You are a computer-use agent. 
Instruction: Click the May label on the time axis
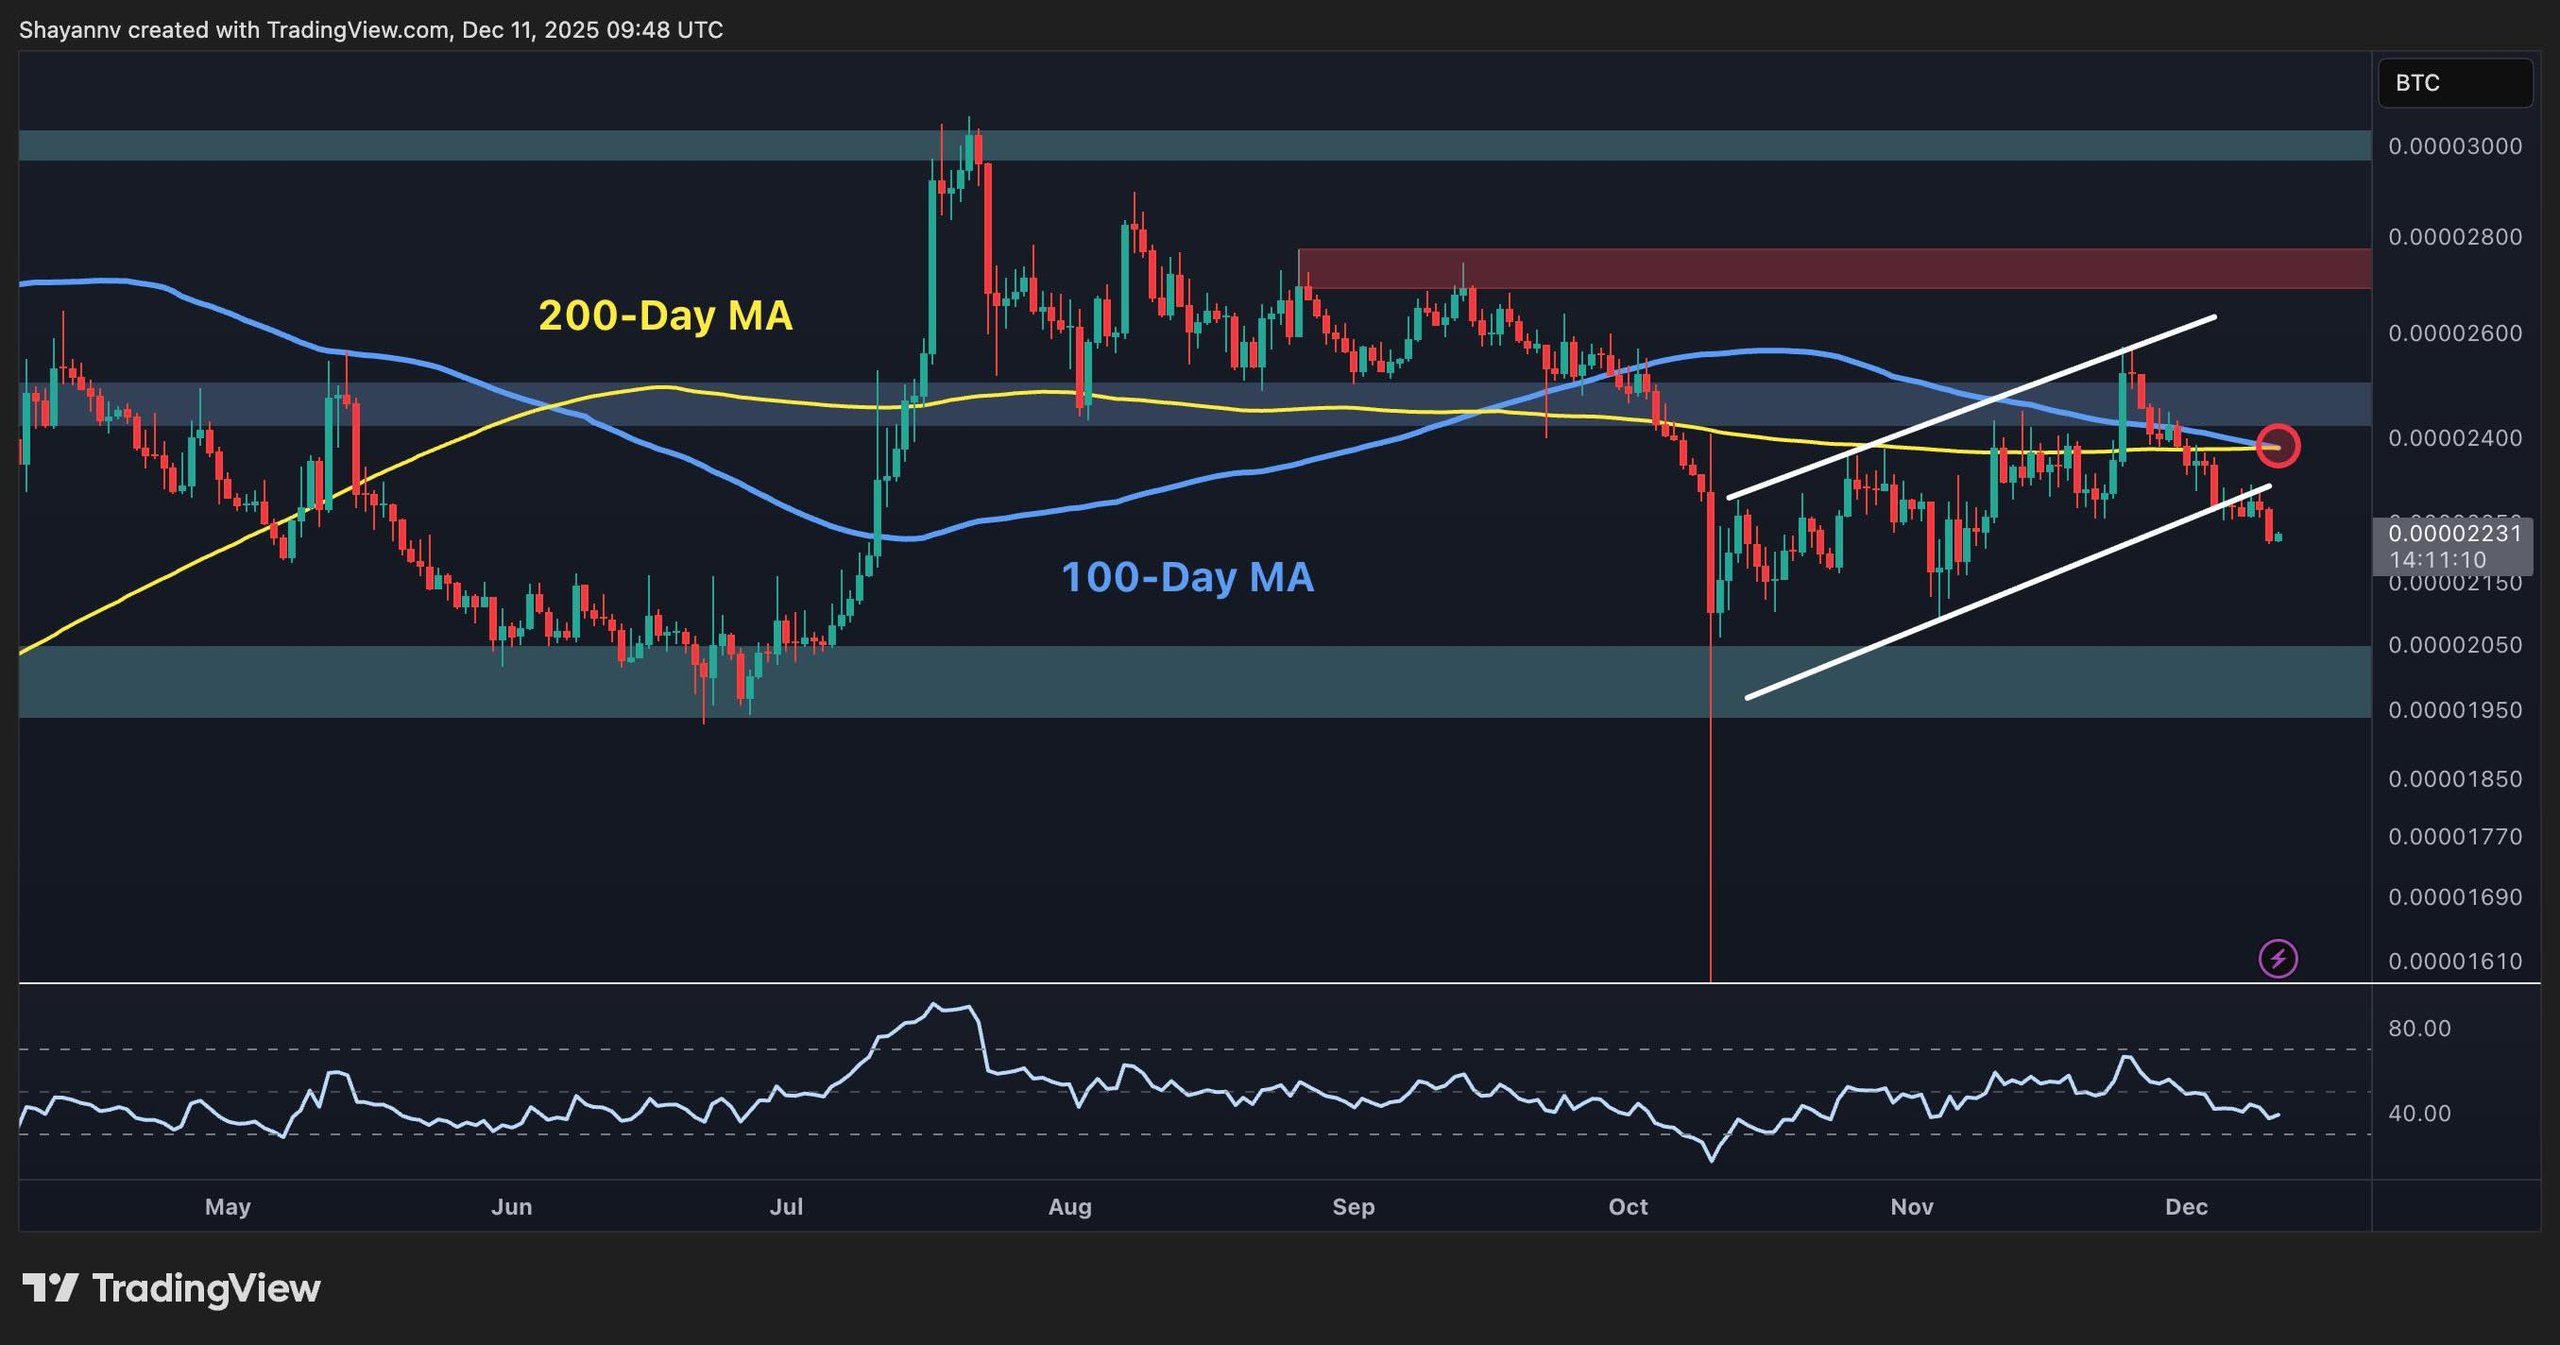coord(228,1206)
